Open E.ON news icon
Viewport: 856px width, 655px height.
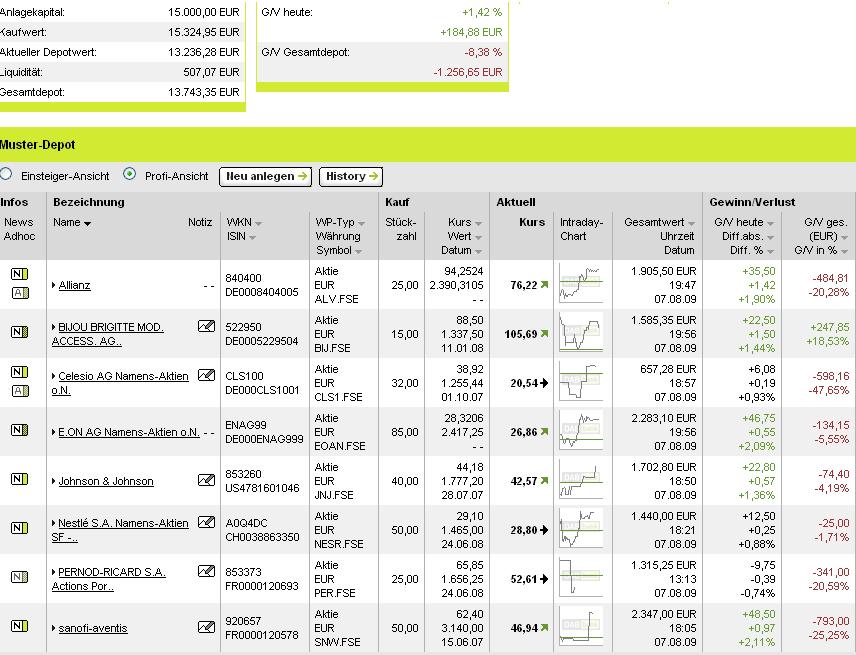click(19, 430)
